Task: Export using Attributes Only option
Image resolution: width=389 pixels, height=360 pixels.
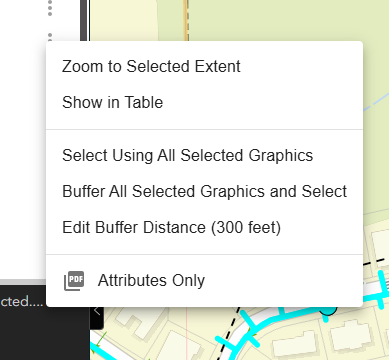Action: click(151, 280)
